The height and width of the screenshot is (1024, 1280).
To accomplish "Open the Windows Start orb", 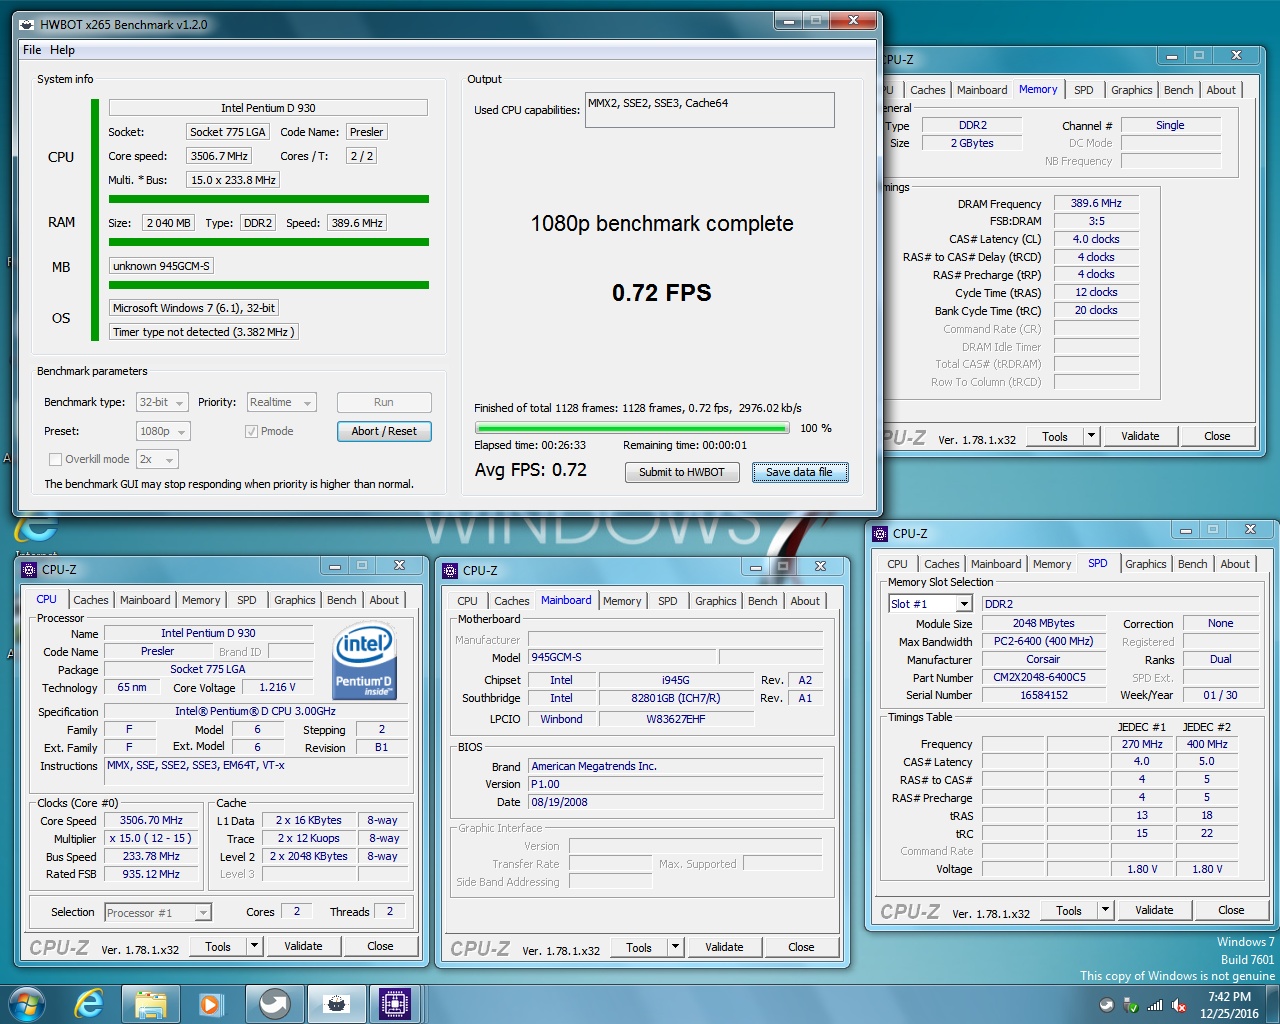I will (x=26, y=1004).
